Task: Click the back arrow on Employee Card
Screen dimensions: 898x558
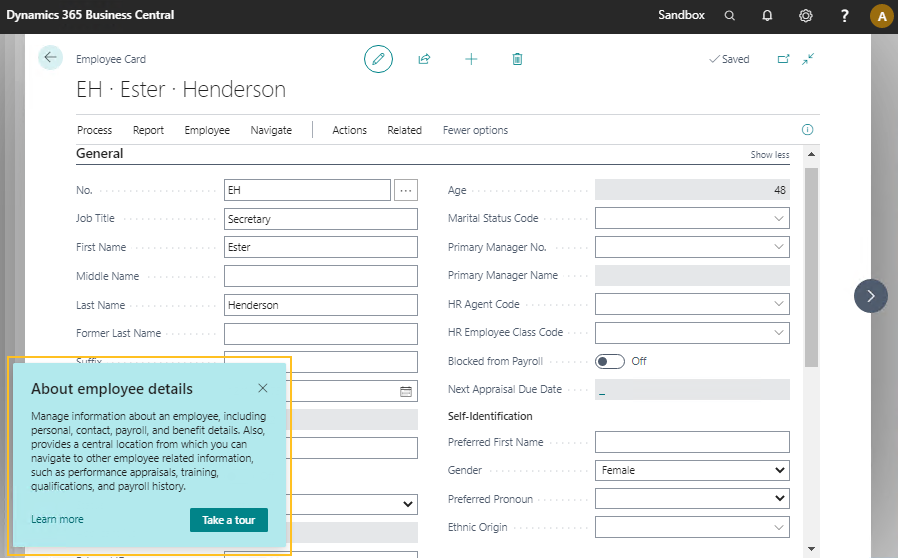Action: [x=50, y=58]
